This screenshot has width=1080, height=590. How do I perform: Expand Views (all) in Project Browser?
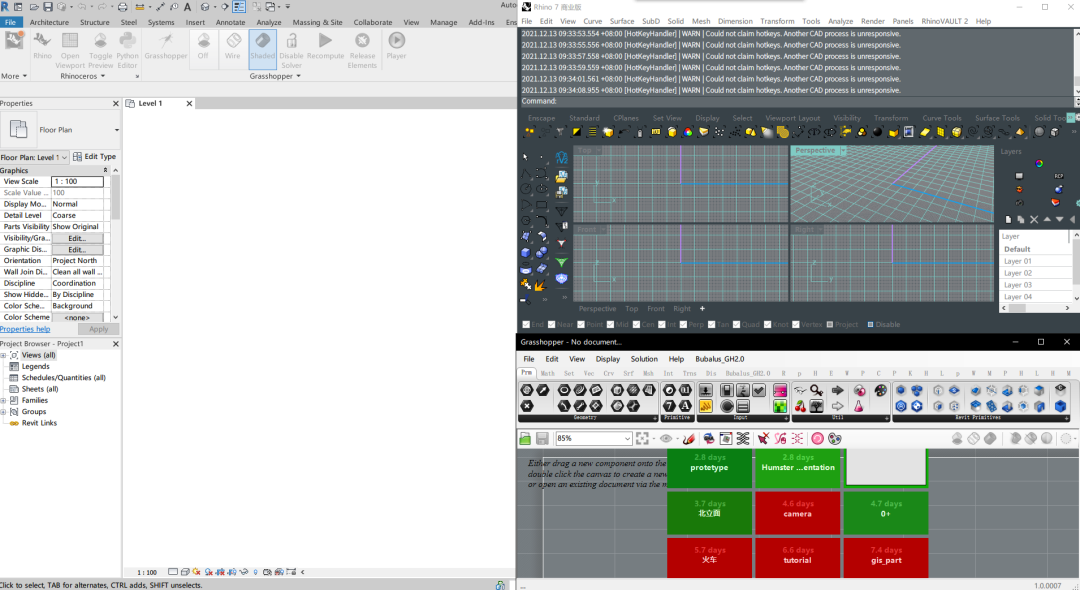pyautogui.click(x=3, y=355)
